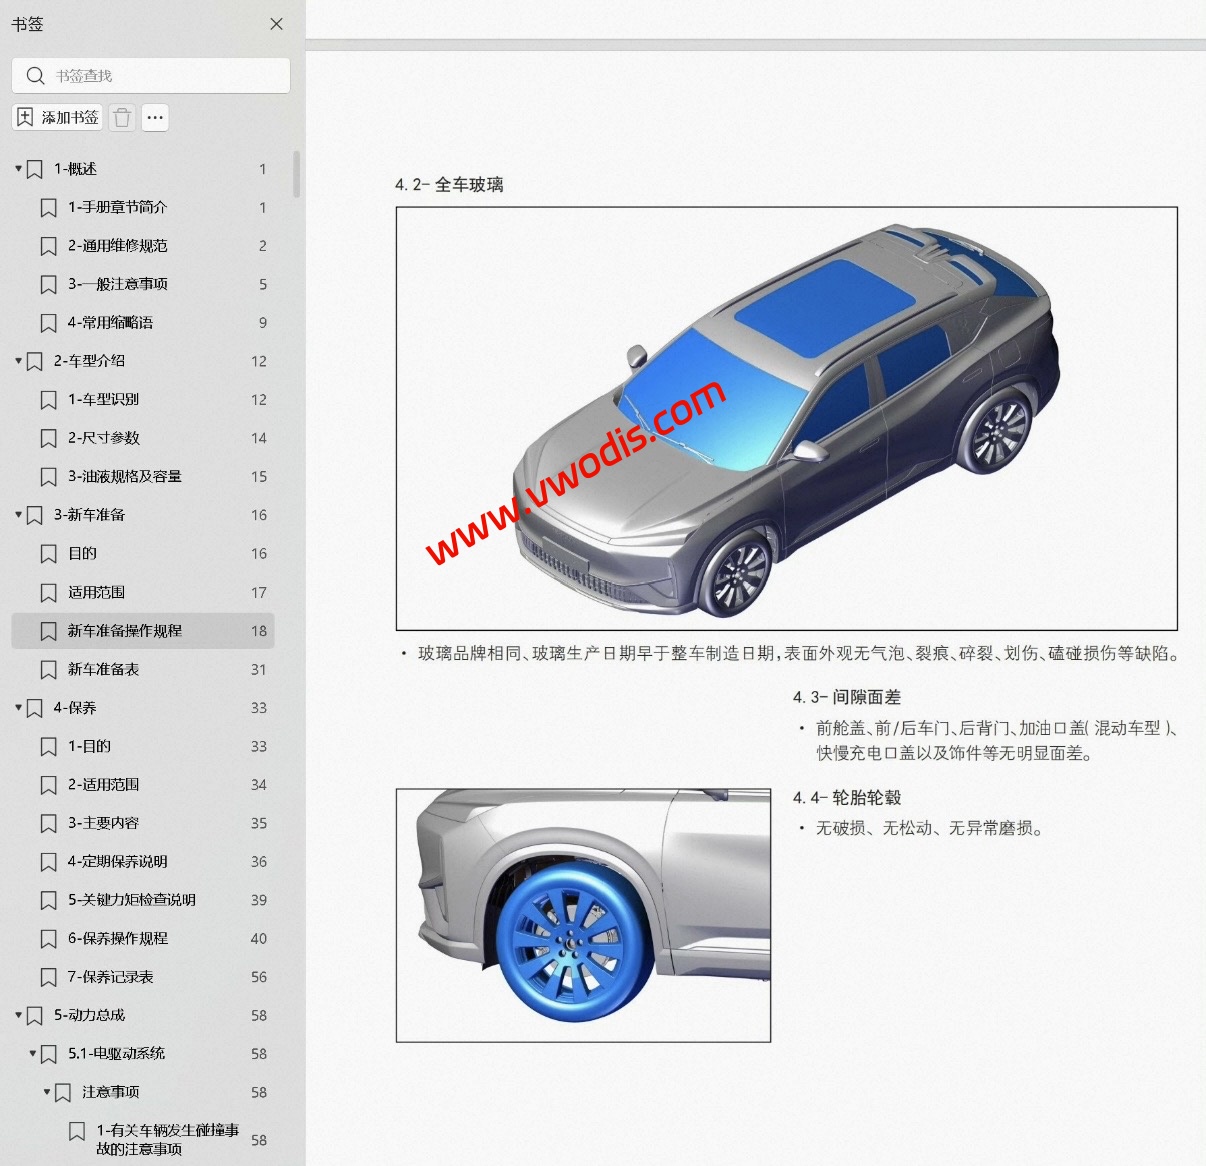
Task: Collapse the 1-概述 section
Action: tap(17, 168)
